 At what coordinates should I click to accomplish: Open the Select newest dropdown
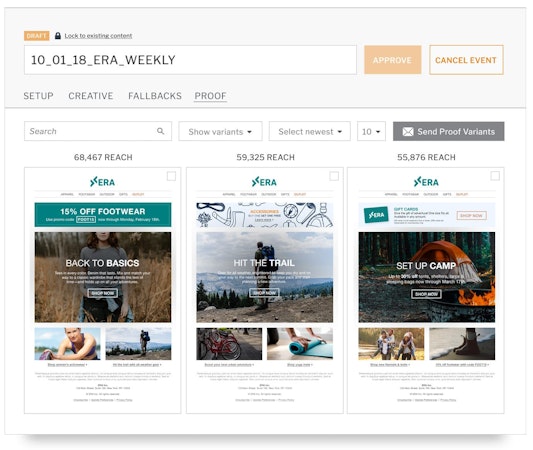tap(310, 132)
